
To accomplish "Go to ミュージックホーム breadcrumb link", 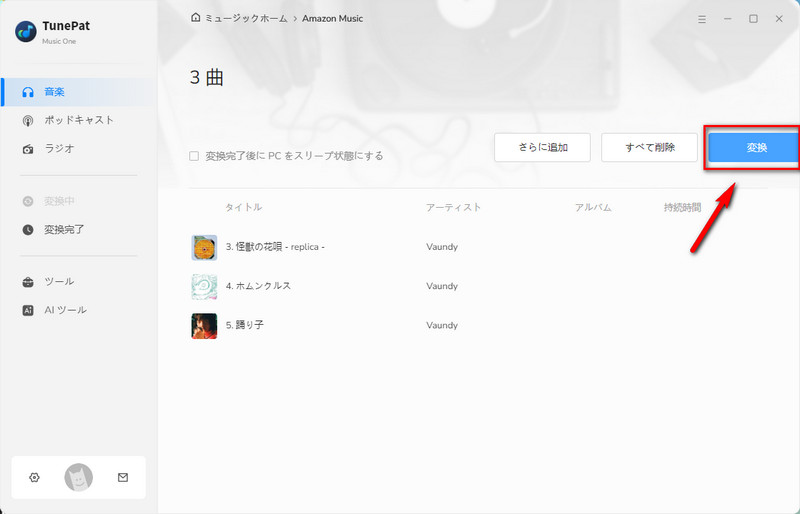I will pyautogui.click(x=246, y=18).
